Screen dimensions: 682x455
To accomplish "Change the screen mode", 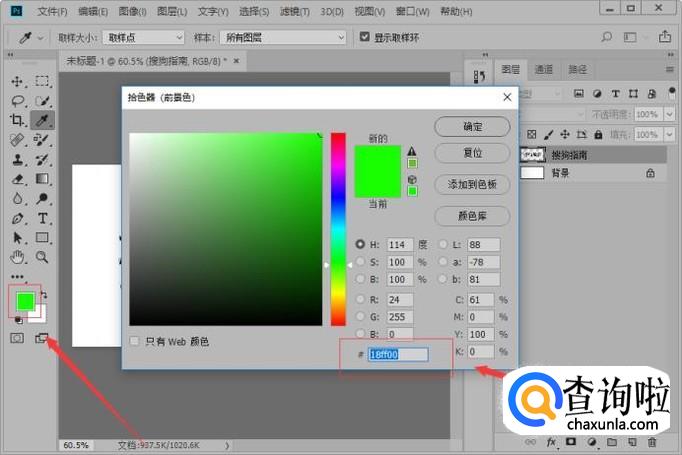I will click(x=42, y=338).
